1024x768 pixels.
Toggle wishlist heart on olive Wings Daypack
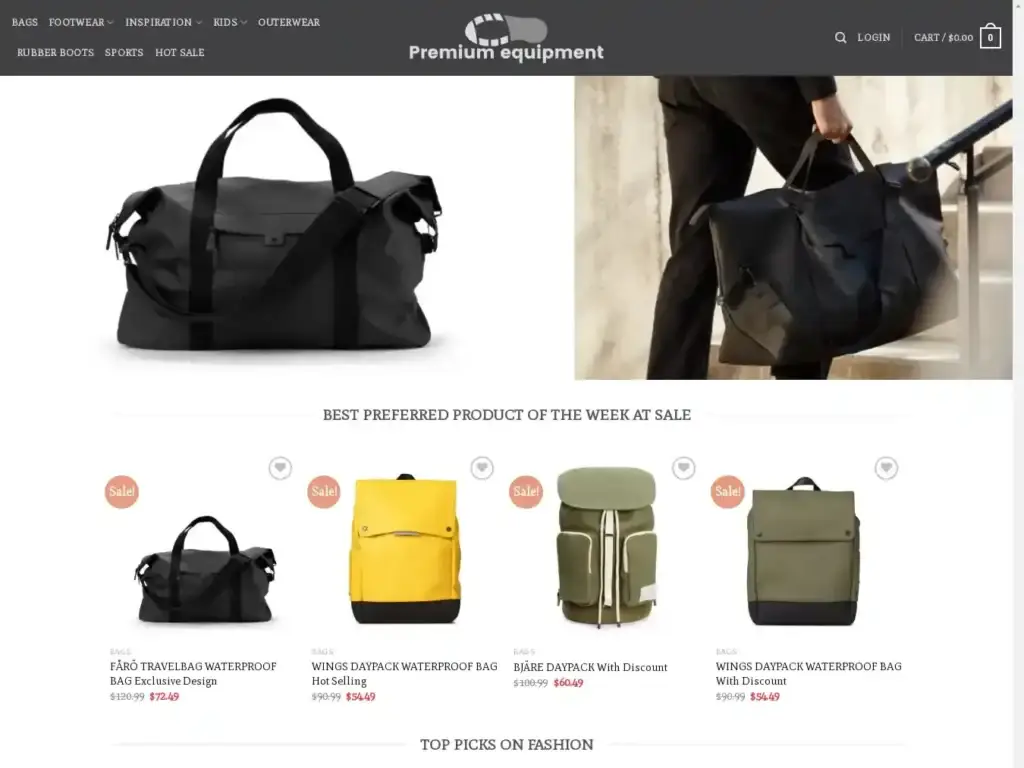point(886,468)
